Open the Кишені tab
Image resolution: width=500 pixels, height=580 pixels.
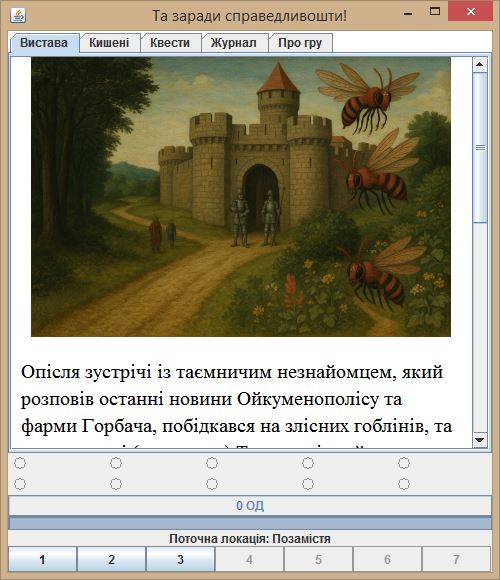tap(109, 43)
